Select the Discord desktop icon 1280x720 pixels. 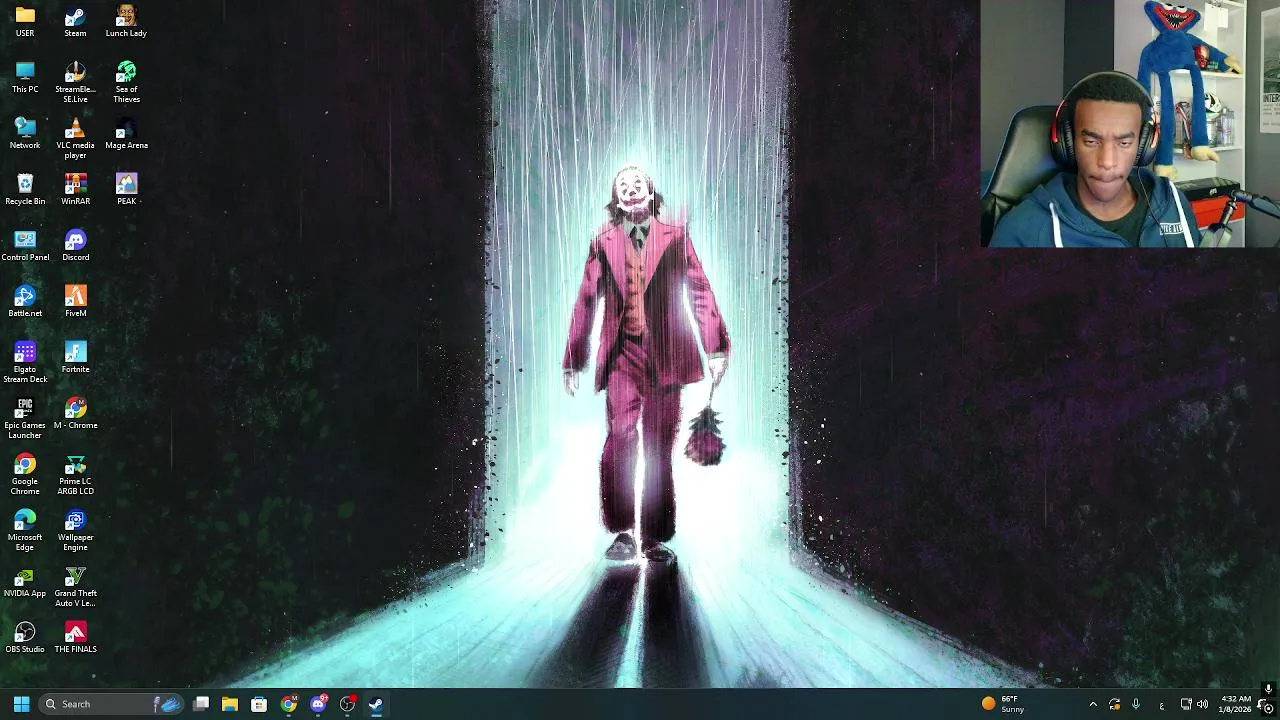(x=75, y=246)
